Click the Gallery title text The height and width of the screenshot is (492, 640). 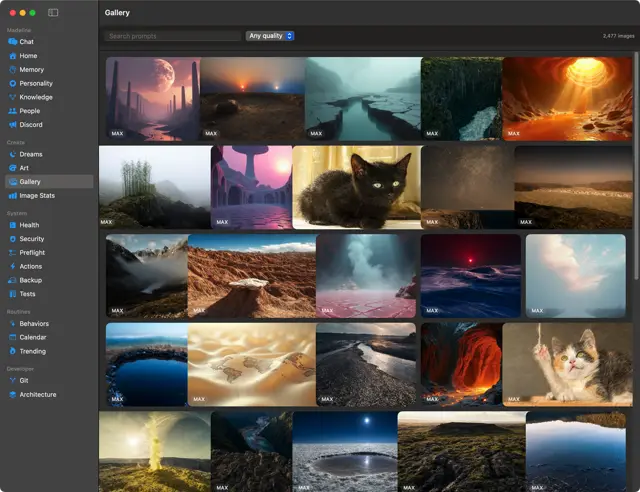(x=117, y=13)
